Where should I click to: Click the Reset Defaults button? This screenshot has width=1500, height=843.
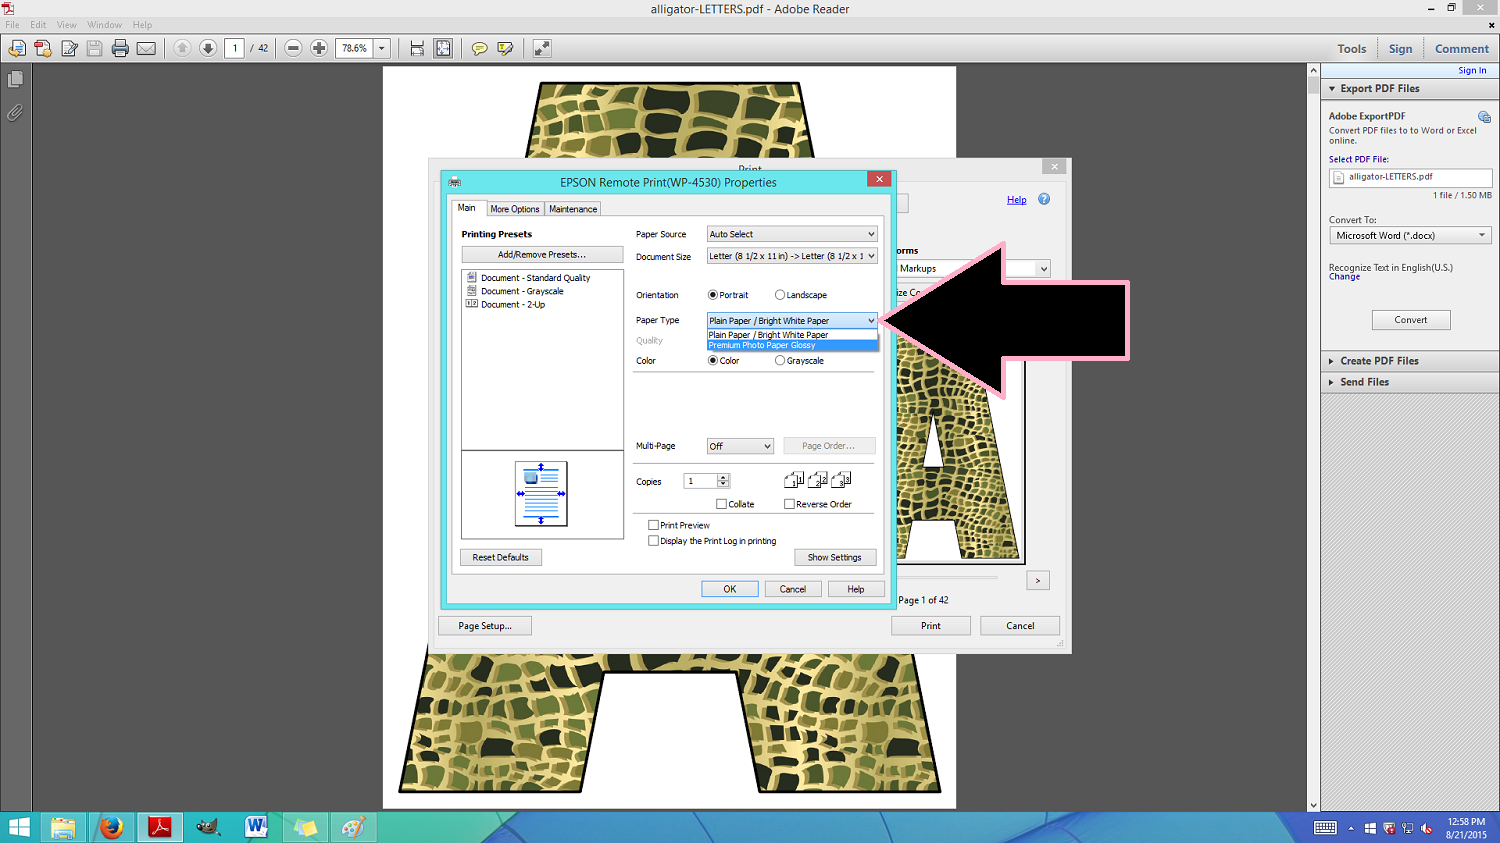[x=501, y=558]
